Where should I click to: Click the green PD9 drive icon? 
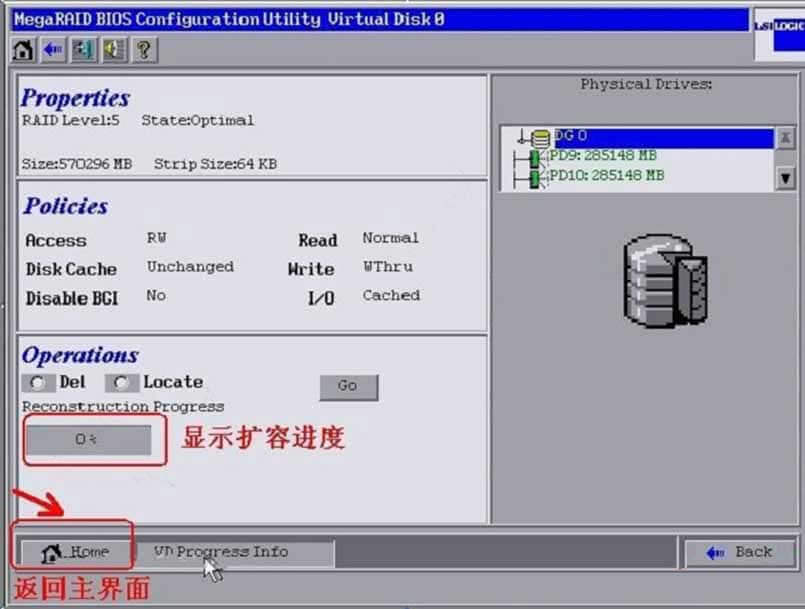click(535, 158)
